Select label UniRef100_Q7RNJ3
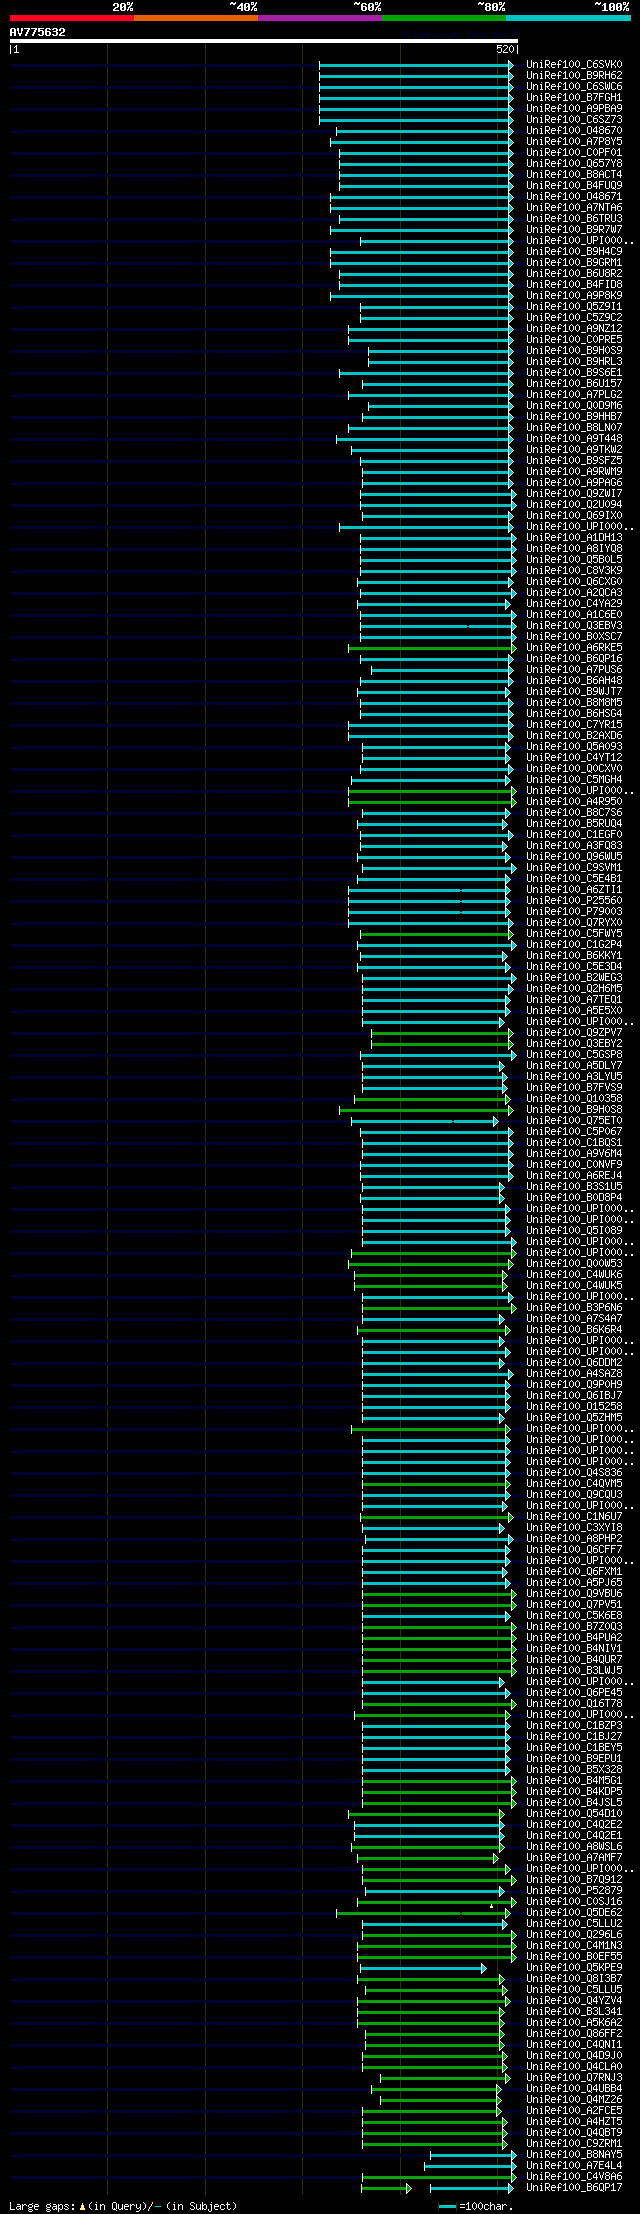 coord(574,2077)
